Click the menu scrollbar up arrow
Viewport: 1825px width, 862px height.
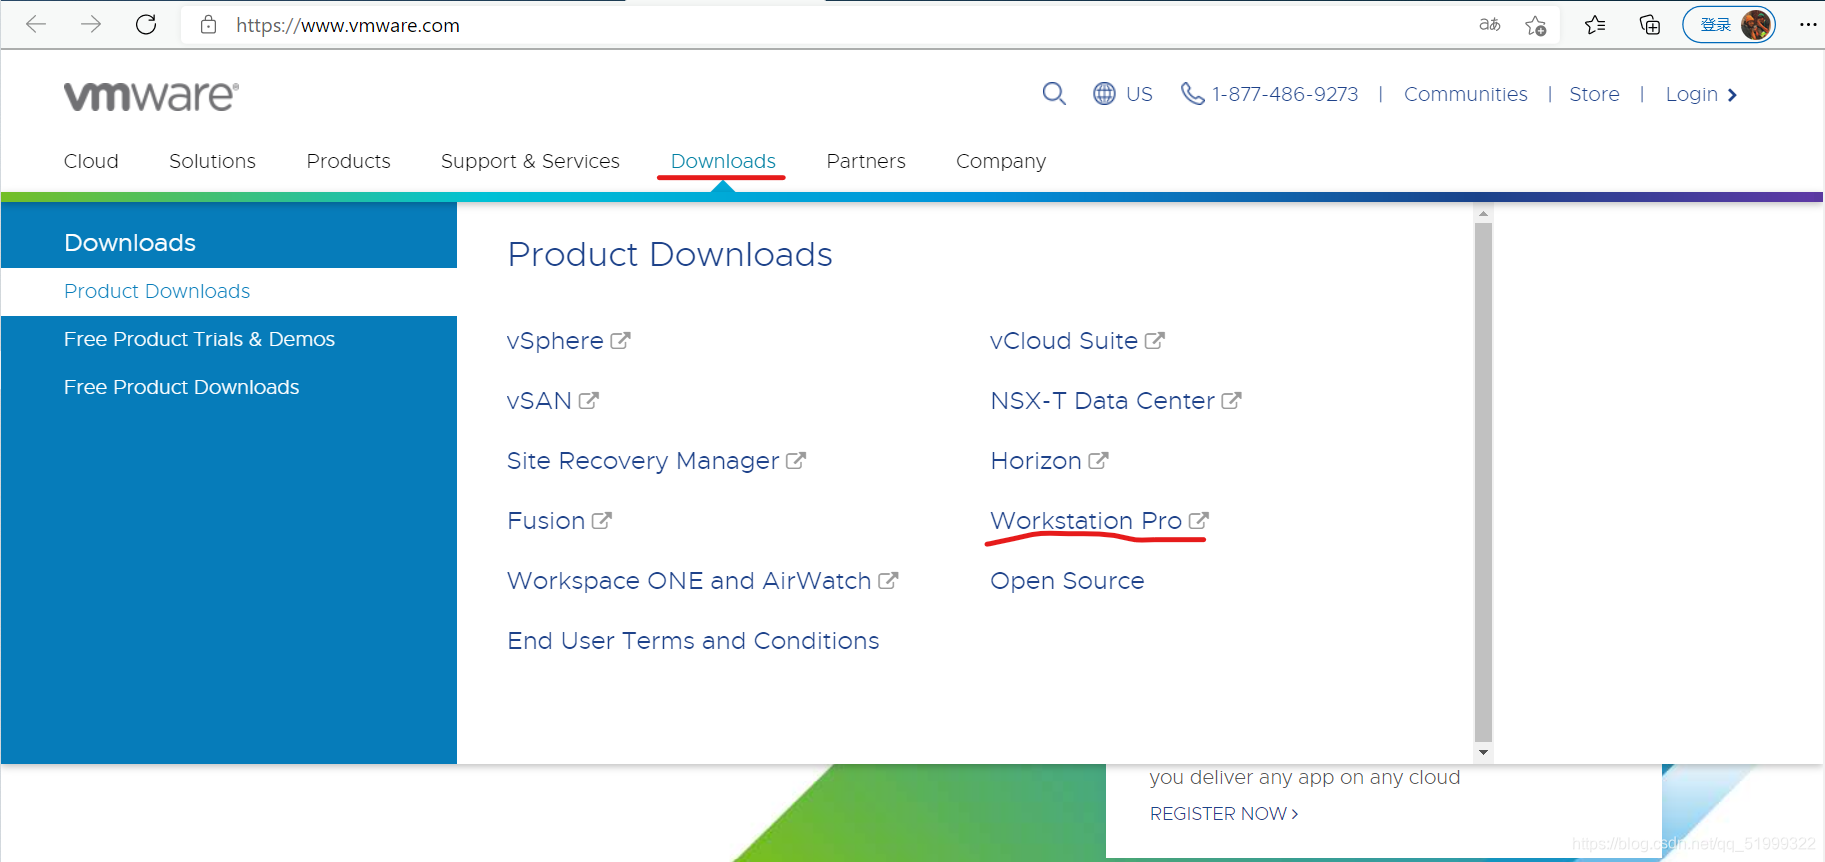coord(1483,213)
